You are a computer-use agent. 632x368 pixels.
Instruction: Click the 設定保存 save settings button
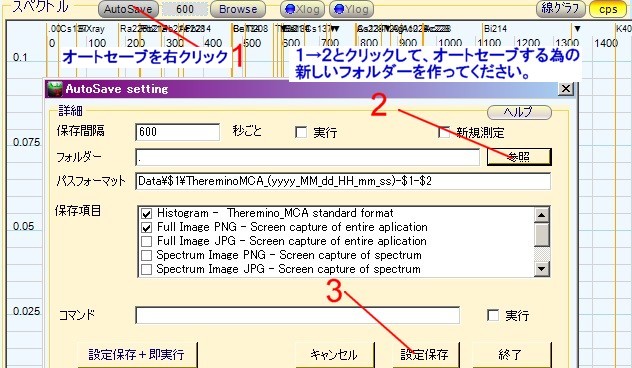pyautogui.click(x=425, y=355)
